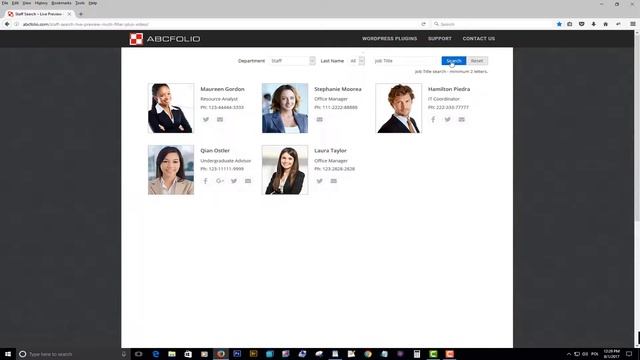Open Qian Ostler's Facebook icon

[205, 181]
